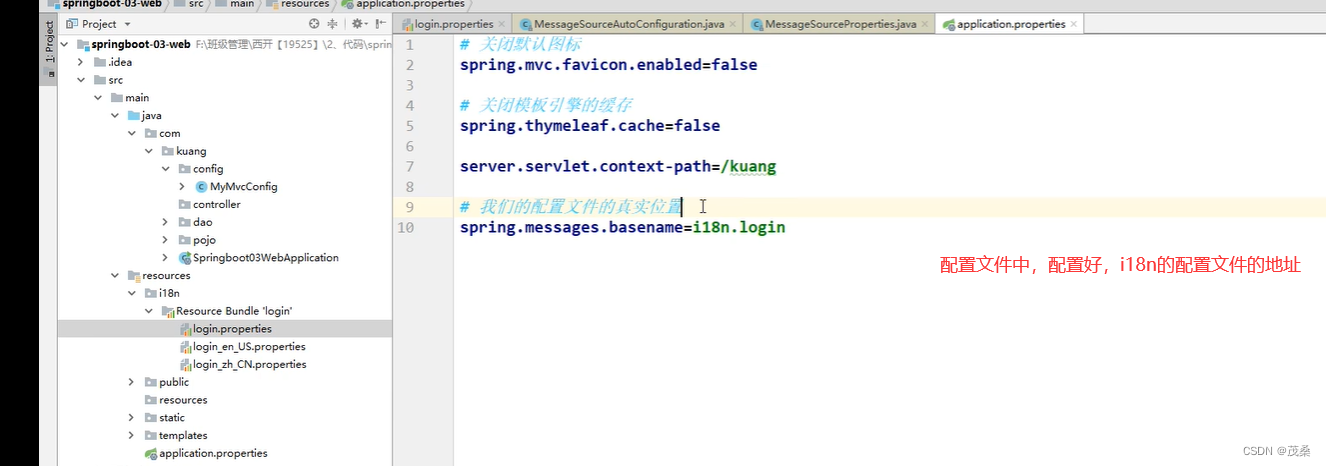The height and width of the screenshot is (466, 1326).
Task: Click 'spring.mvc.favicon.enabled=false' on line 2
Action: [x=608, y=64]
